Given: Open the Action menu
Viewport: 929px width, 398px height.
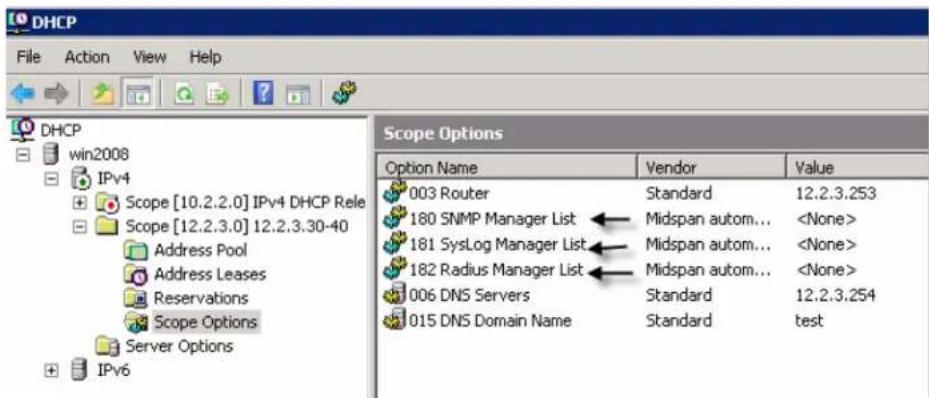Looking at the screenshot, I should (x=87, y=57).
